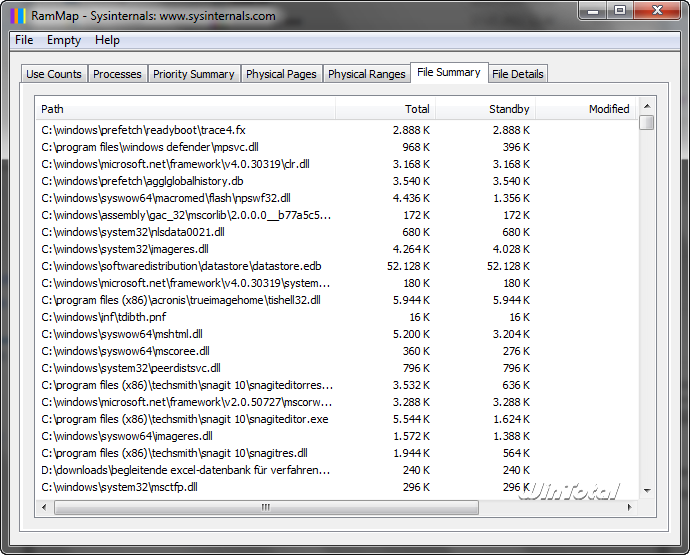Click the 1.624 K Standby value
The height and width of the screenshot is (555, 690).
pos(511,419)
